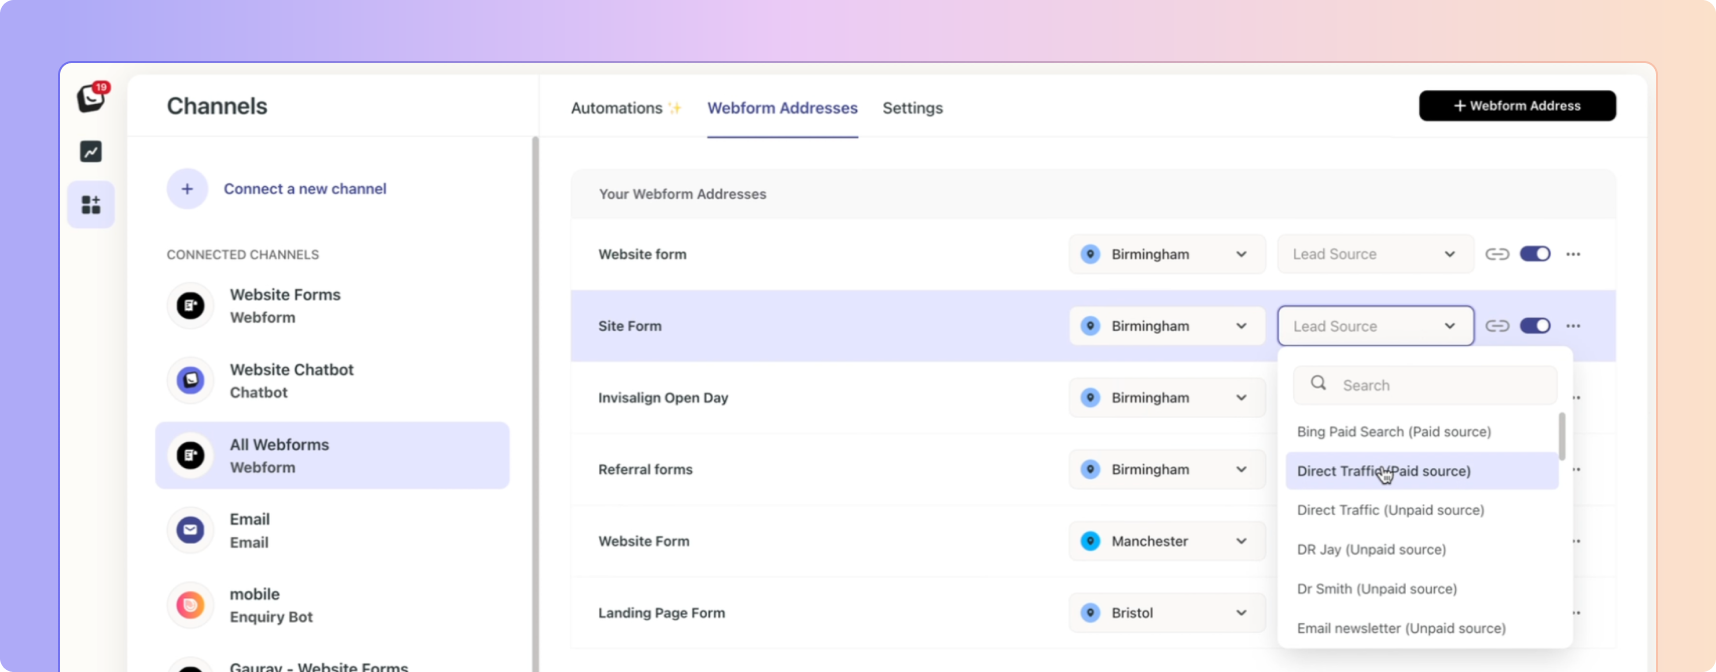The height and width of the screenshot is (672, 1716).
Task: Open the app logo with notification badge
Action: click(92, 97)
